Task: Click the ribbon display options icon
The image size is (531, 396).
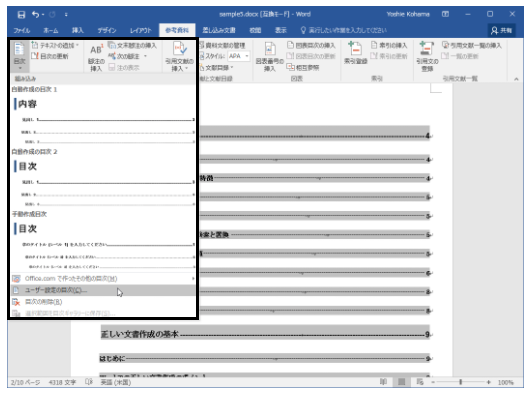Action: (x=445, y=14)
